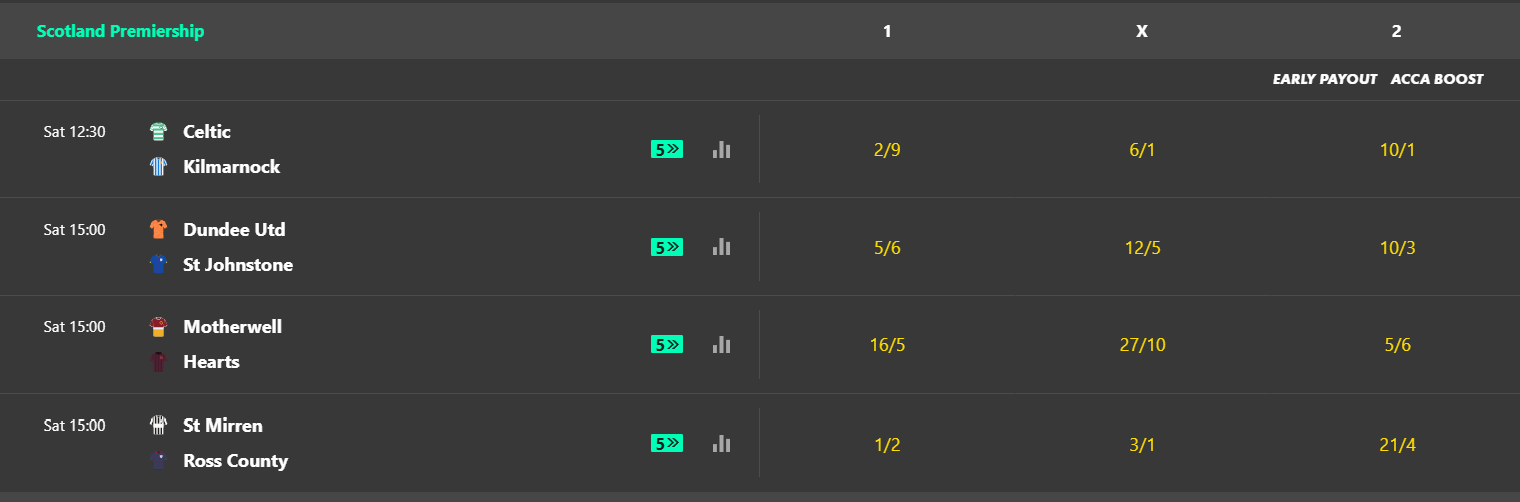Open stats icon for Celtic v Kilmarnock

click(721, 149)
